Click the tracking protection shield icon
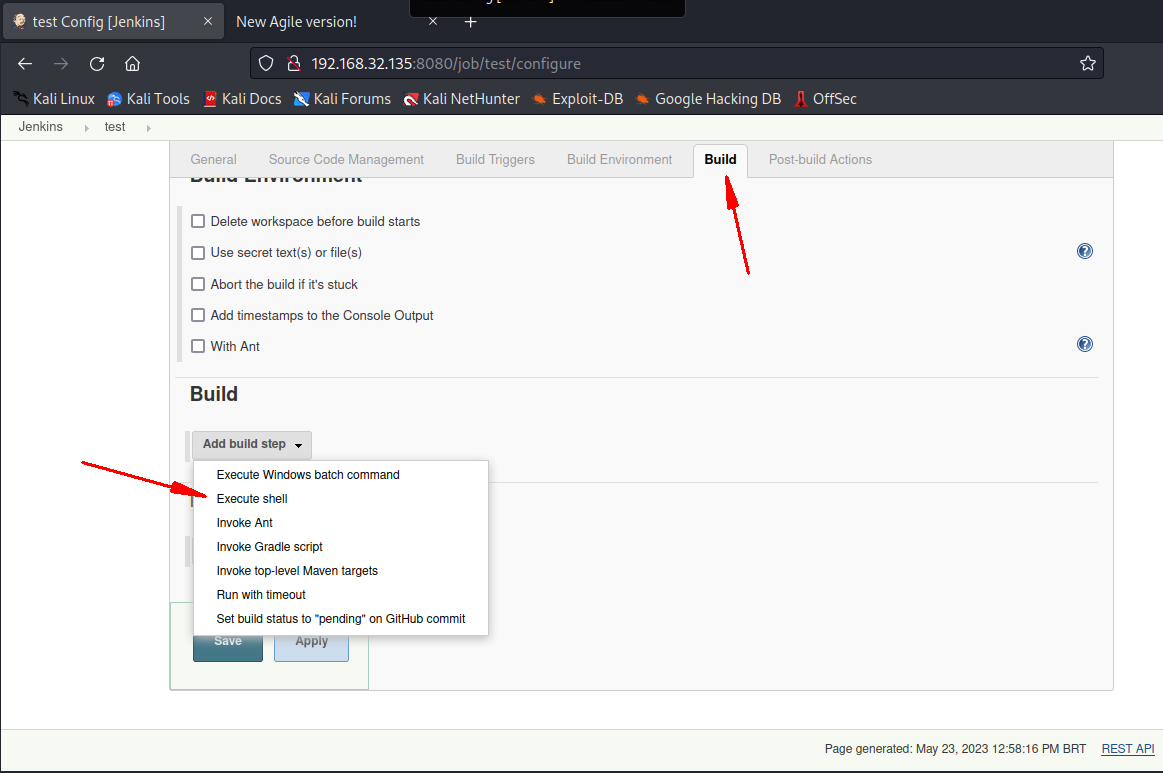 coord(266,64)
